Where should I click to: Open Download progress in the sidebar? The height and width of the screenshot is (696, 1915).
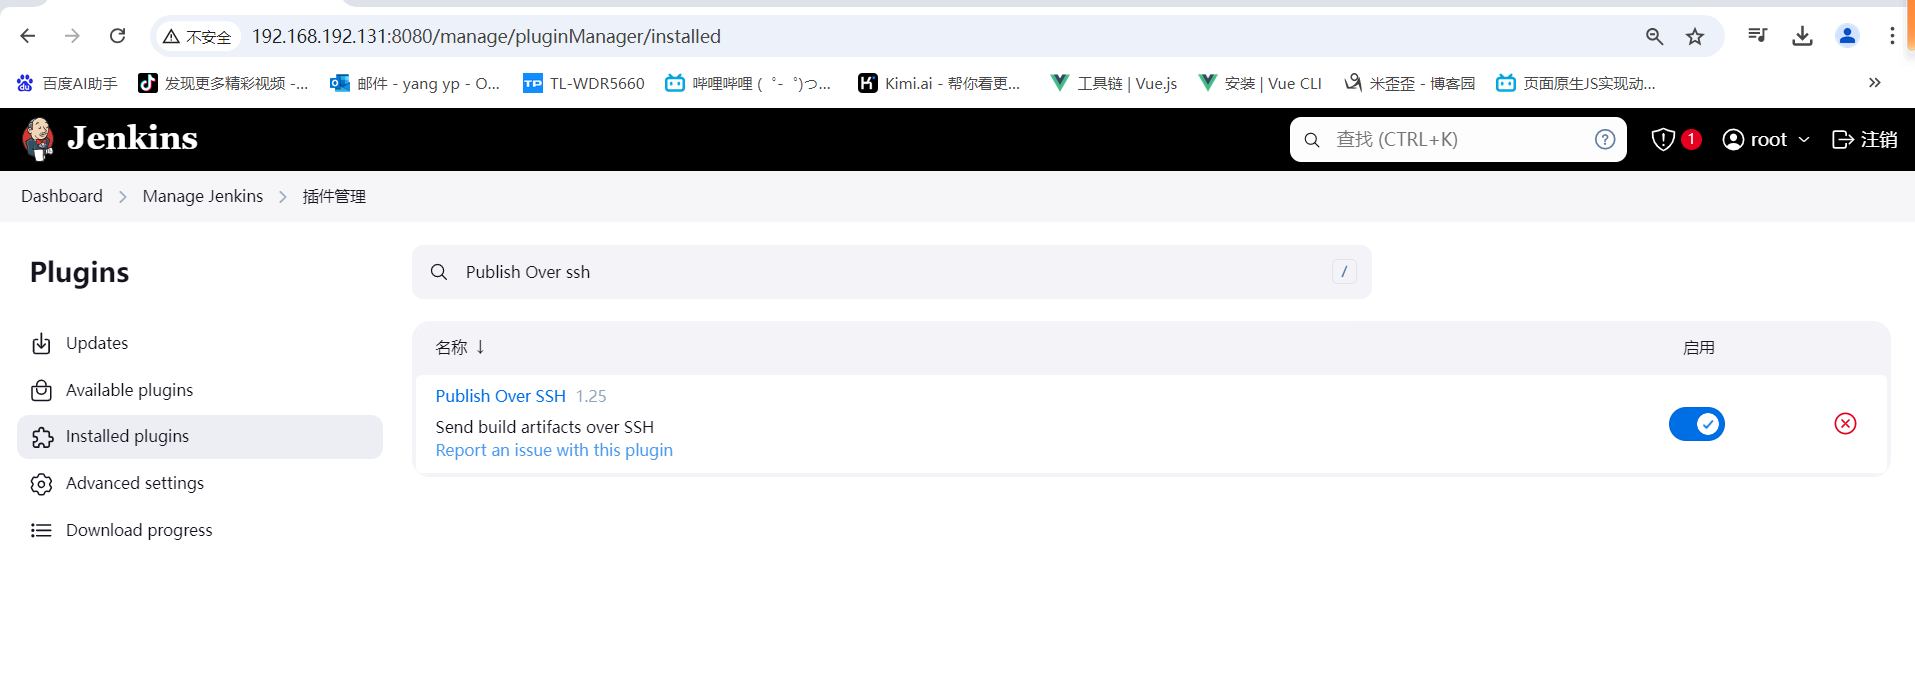200,530
